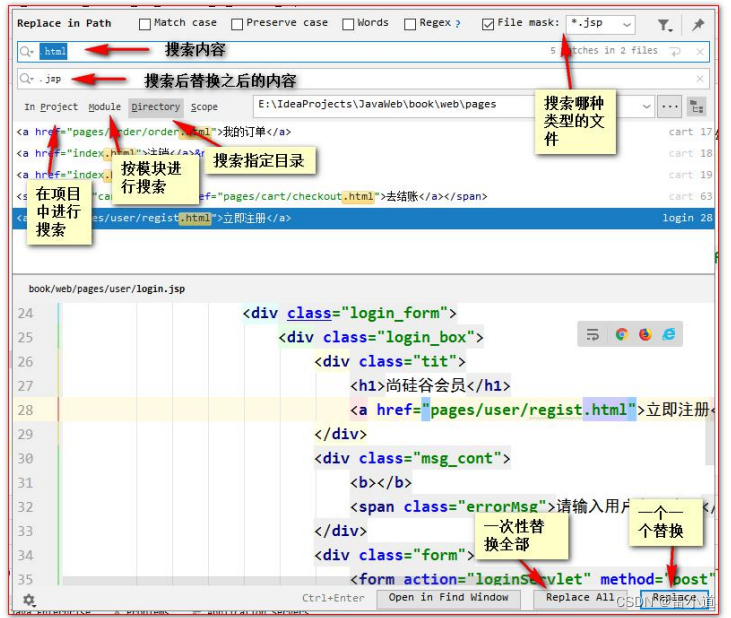This screenshot has width=731, height=618.
Task: Select the Directory scope tab
Action: [x=156, y=107]
